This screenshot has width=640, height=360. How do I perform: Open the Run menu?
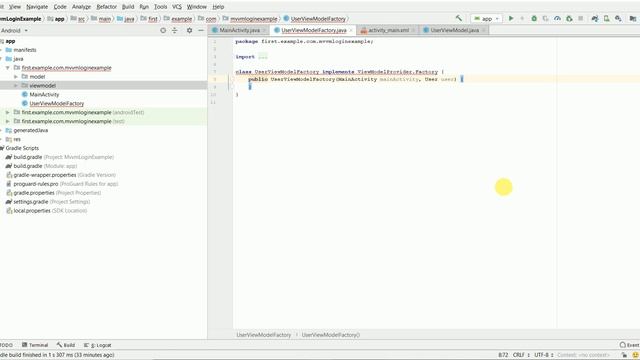click(x=144, y=7)
